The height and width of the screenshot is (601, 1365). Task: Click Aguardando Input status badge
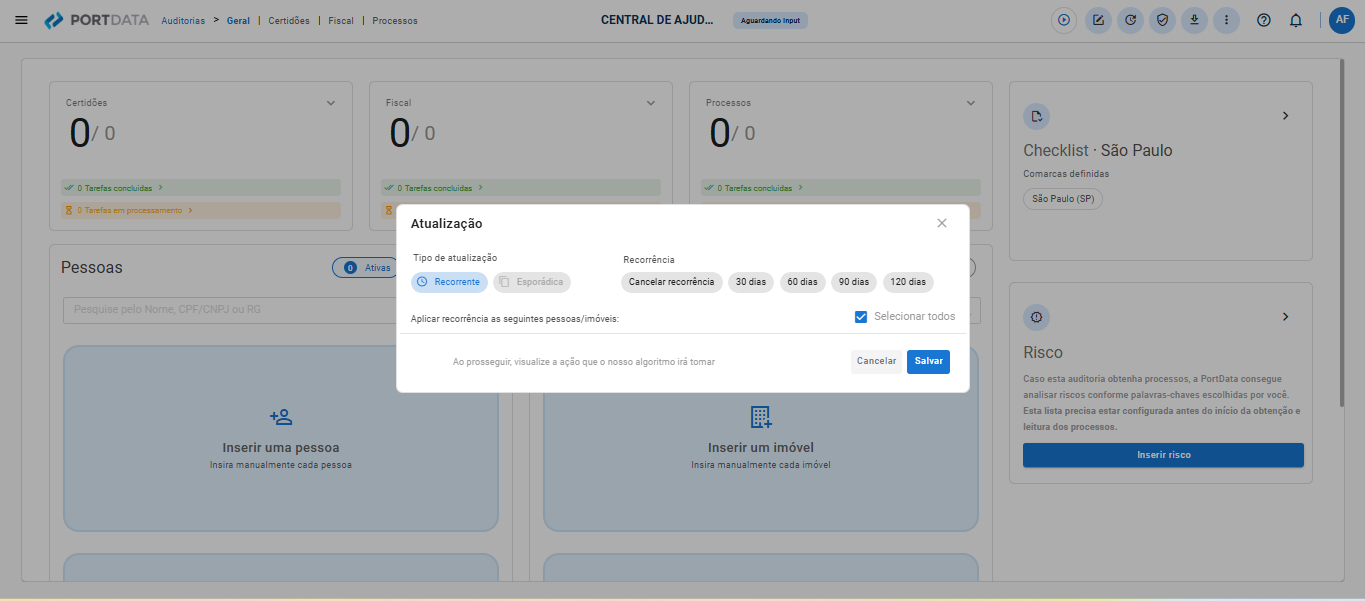click(x=770, y=20)
